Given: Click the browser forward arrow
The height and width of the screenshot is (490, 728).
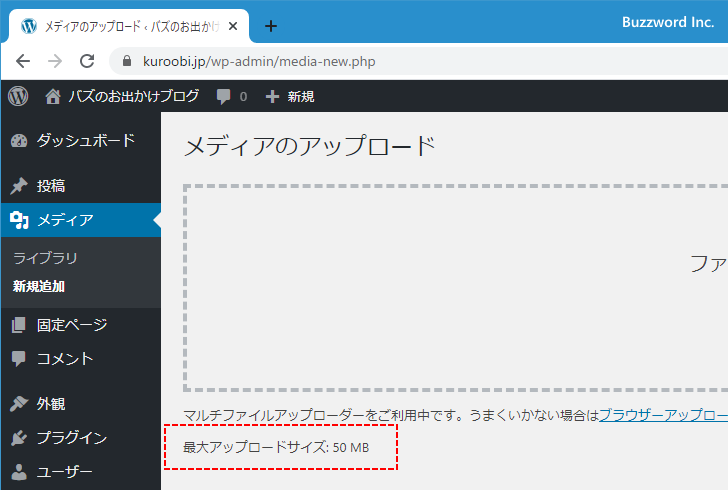Looking at the screenshot, I should coord(55,61).
